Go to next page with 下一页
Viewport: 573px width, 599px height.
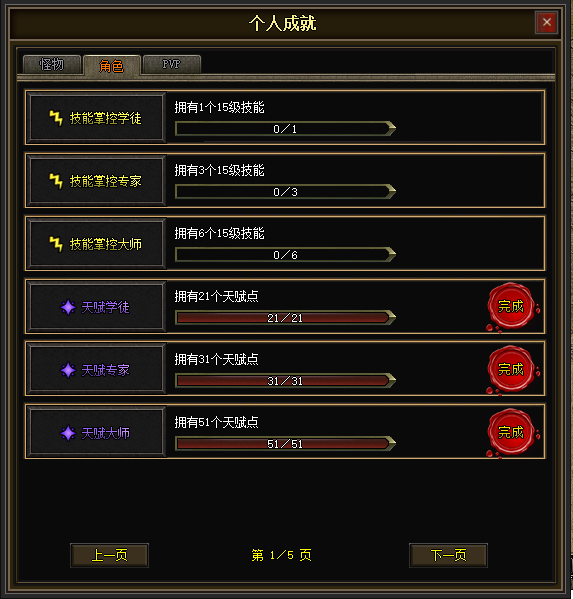(448, 555)
